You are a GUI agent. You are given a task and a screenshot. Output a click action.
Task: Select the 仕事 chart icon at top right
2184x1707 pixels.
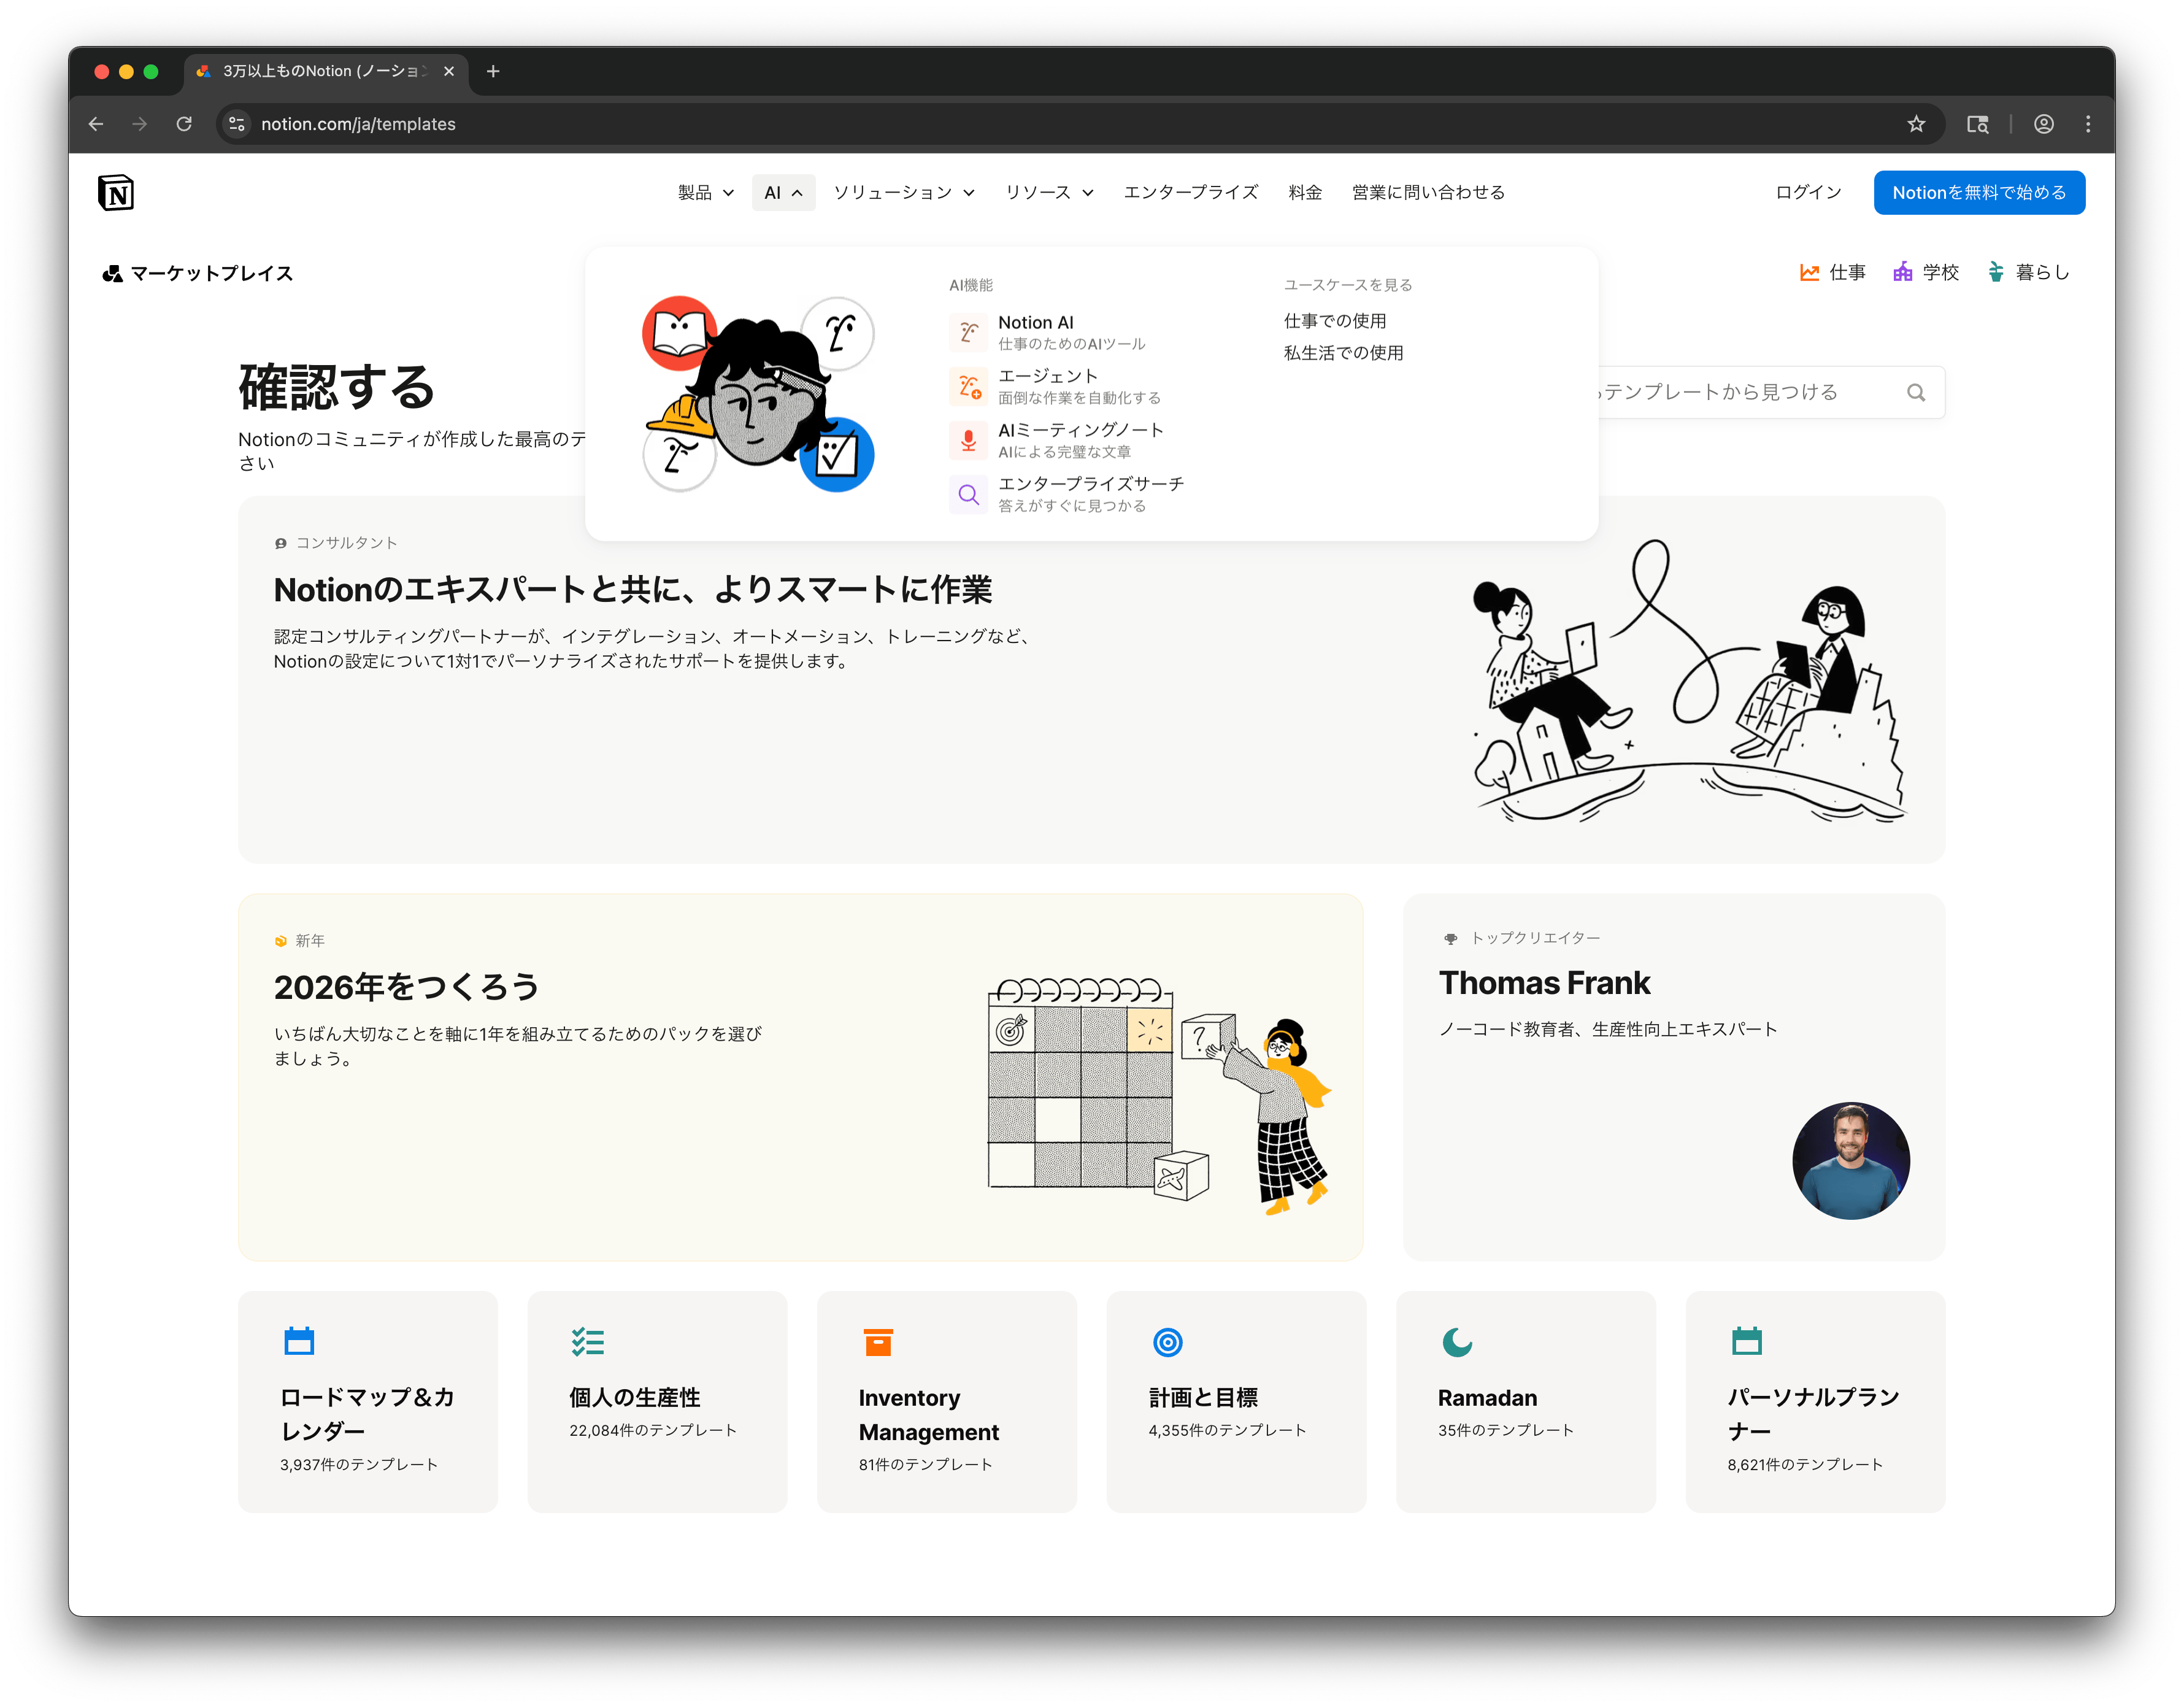point(1810,271)
